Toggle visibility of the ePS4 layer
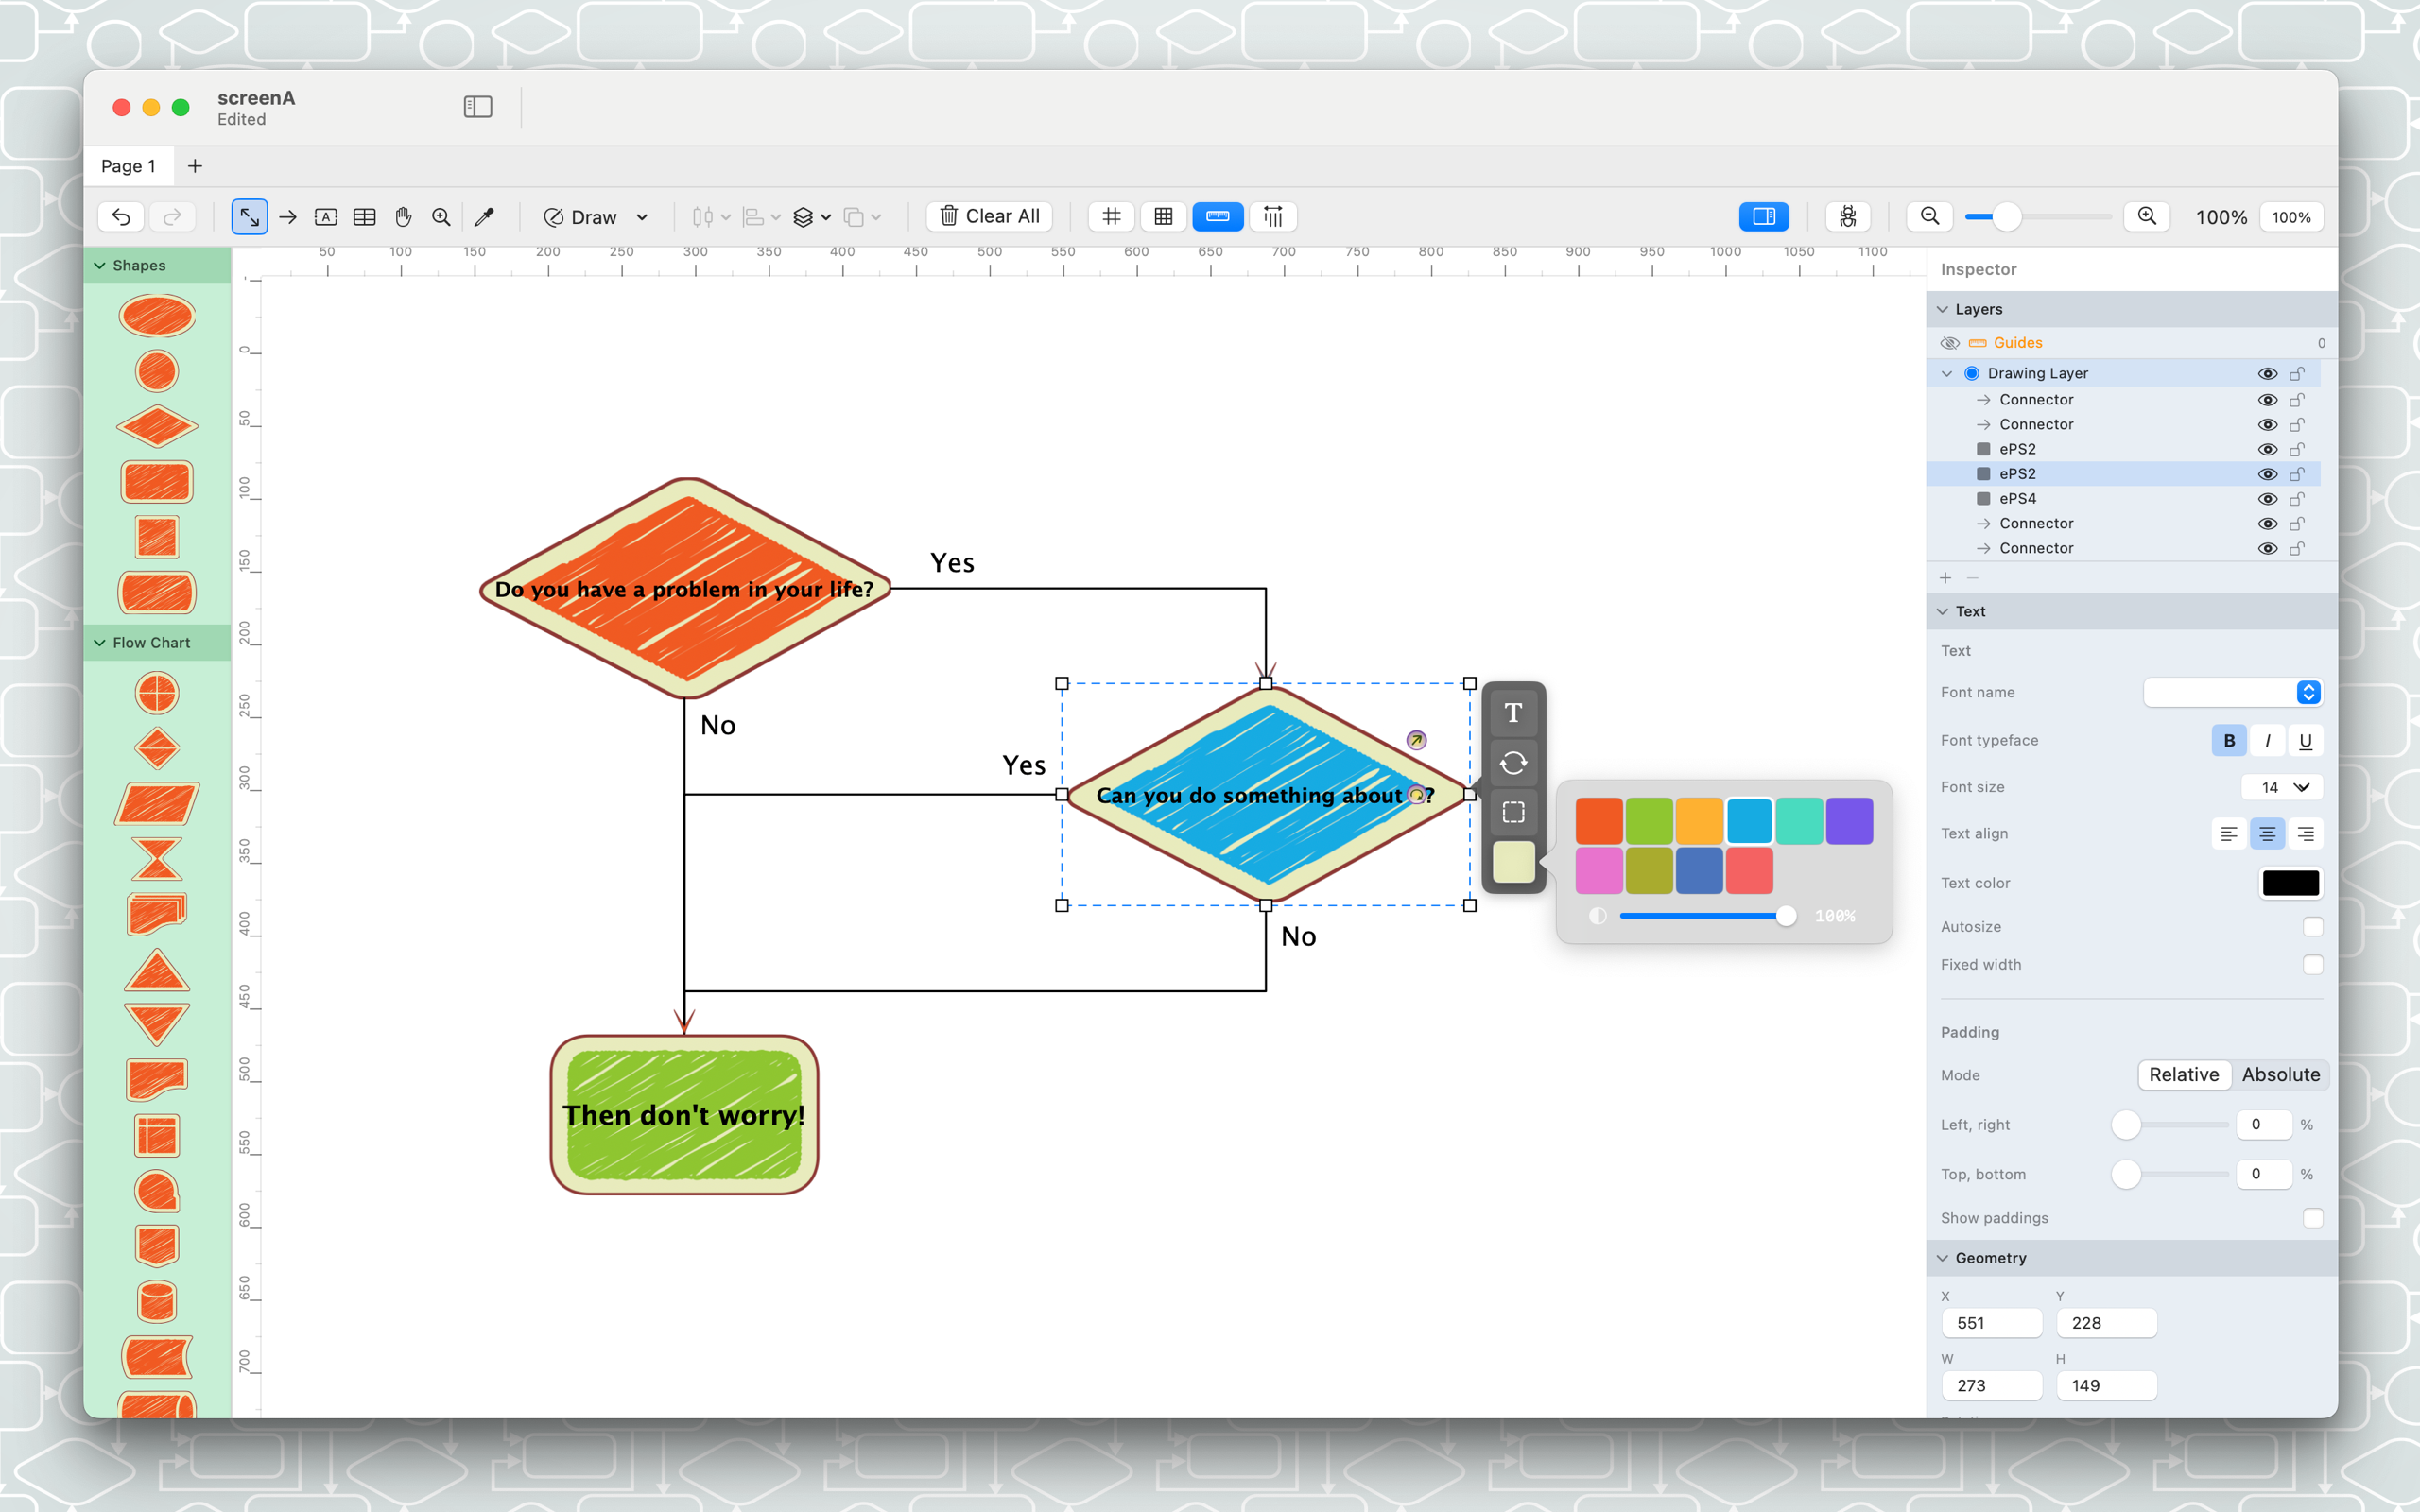The height and width of the screenshot is (1512, 2420). 2268,498
